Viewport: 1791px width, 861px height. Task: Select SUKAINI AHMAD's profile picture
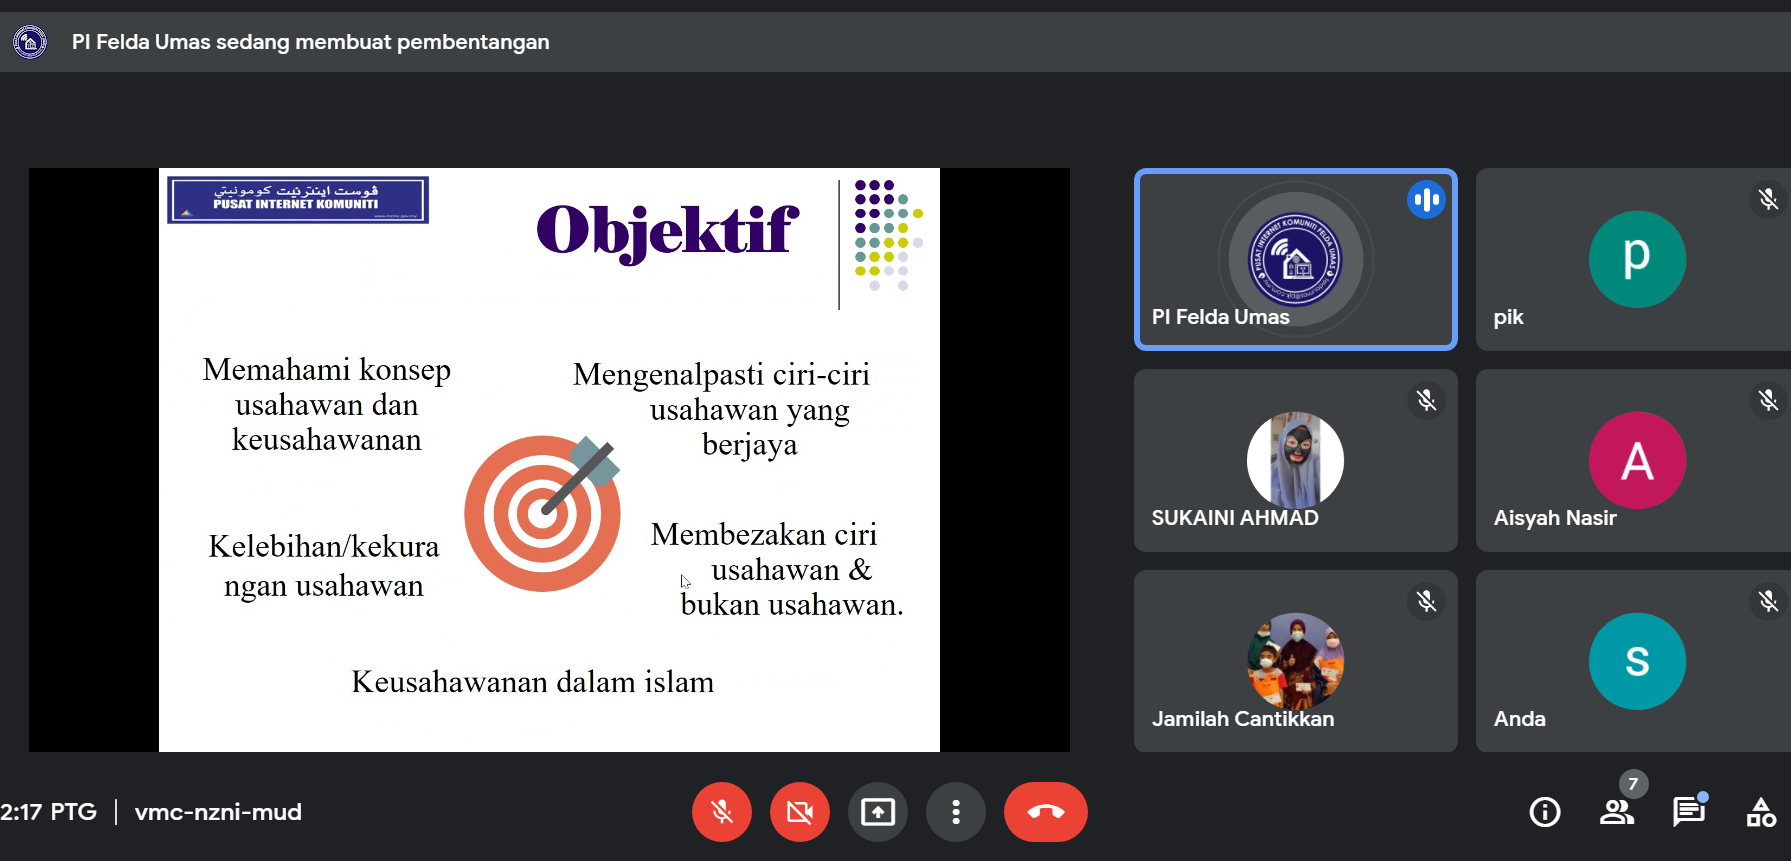(1295, 460)
